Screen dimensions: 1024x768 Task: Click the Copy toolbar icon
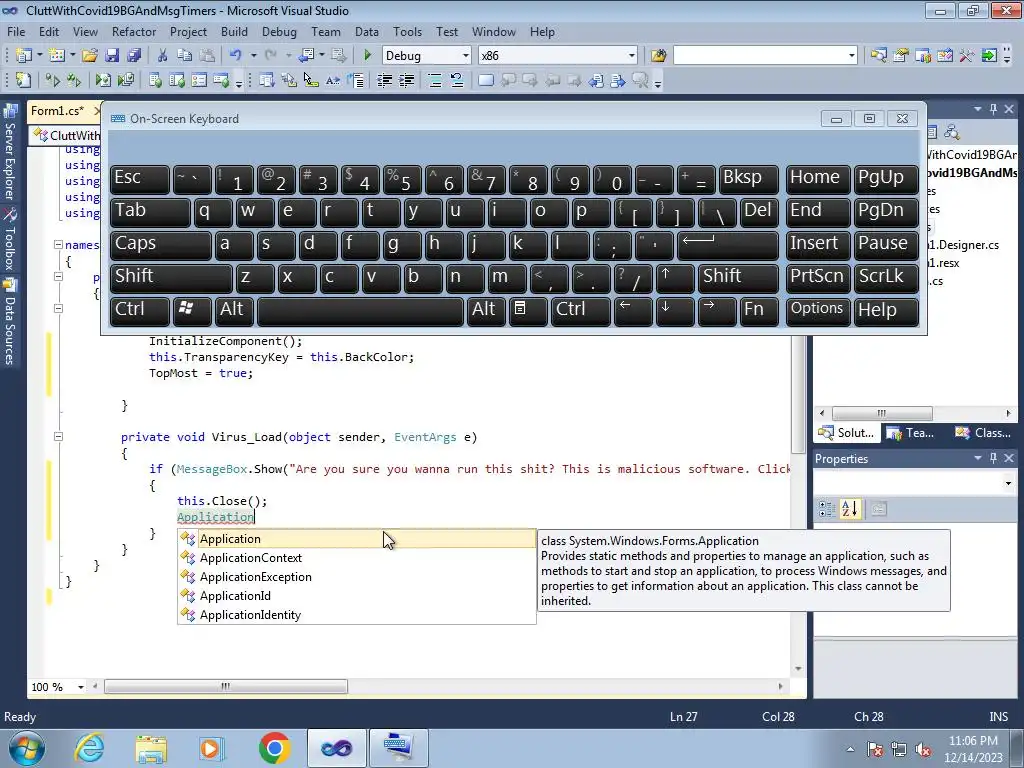185,56
